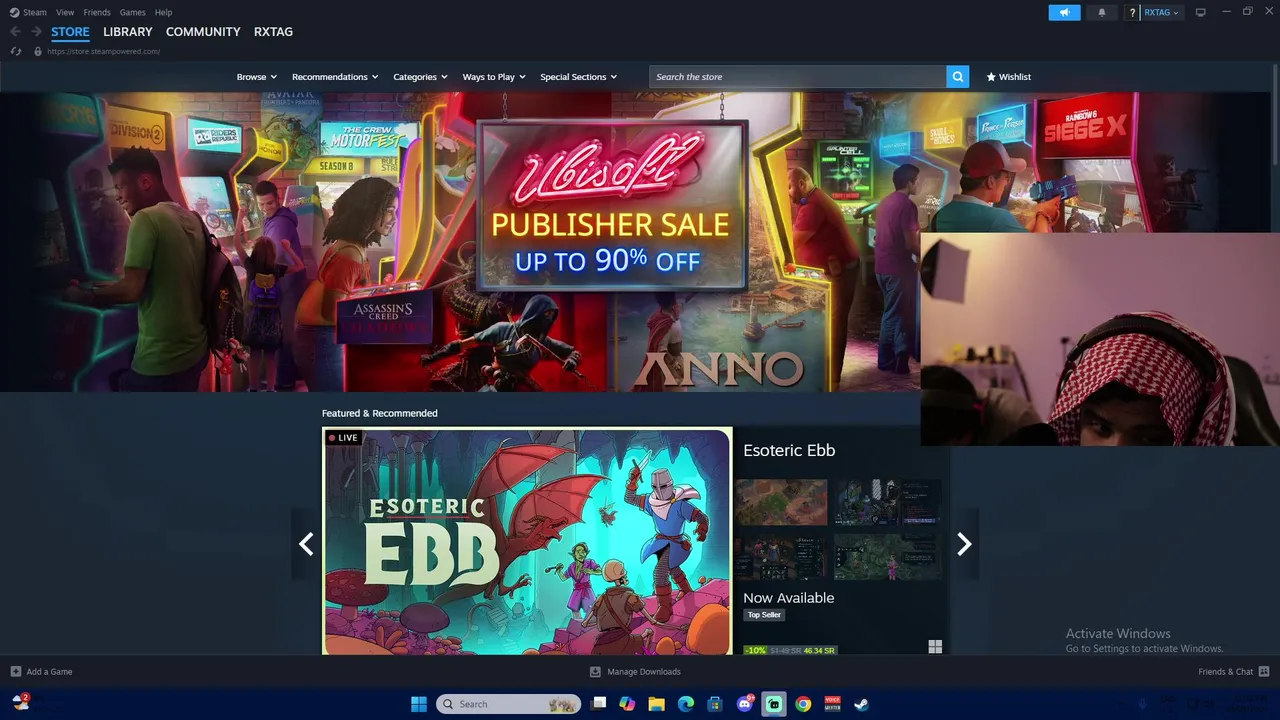The image size is (1280, 720).
Task: Go back with the left arrow
Action: (15, 32)
